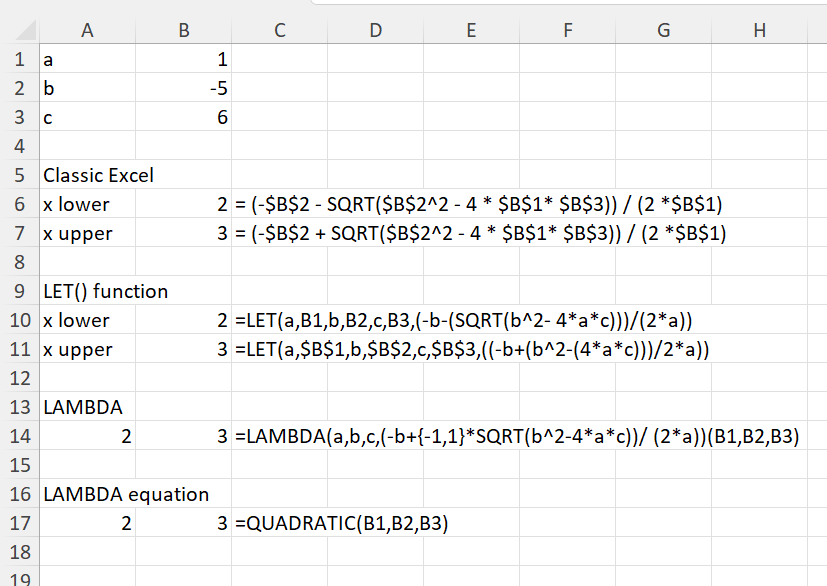The image size is (827, 586).
Task: Select the LET formula text in row 10
Action: pyautogui.click(x=462, y=321)
